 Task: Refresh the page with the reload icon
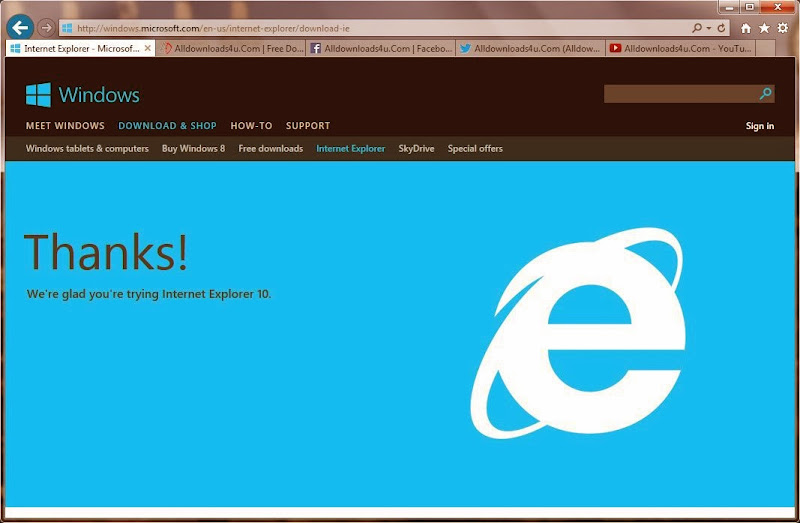(721, 28)
